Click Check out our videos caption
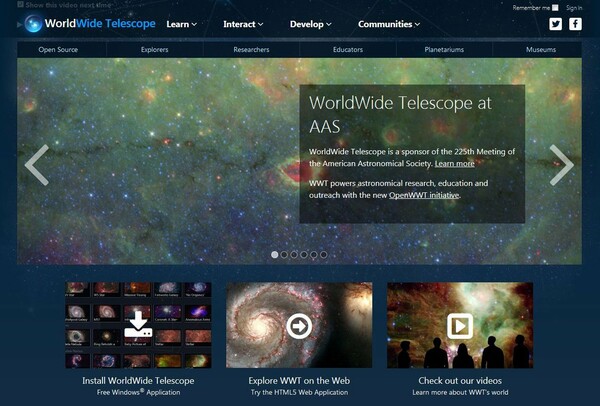600x406 pixels. [x=460, y=381]
